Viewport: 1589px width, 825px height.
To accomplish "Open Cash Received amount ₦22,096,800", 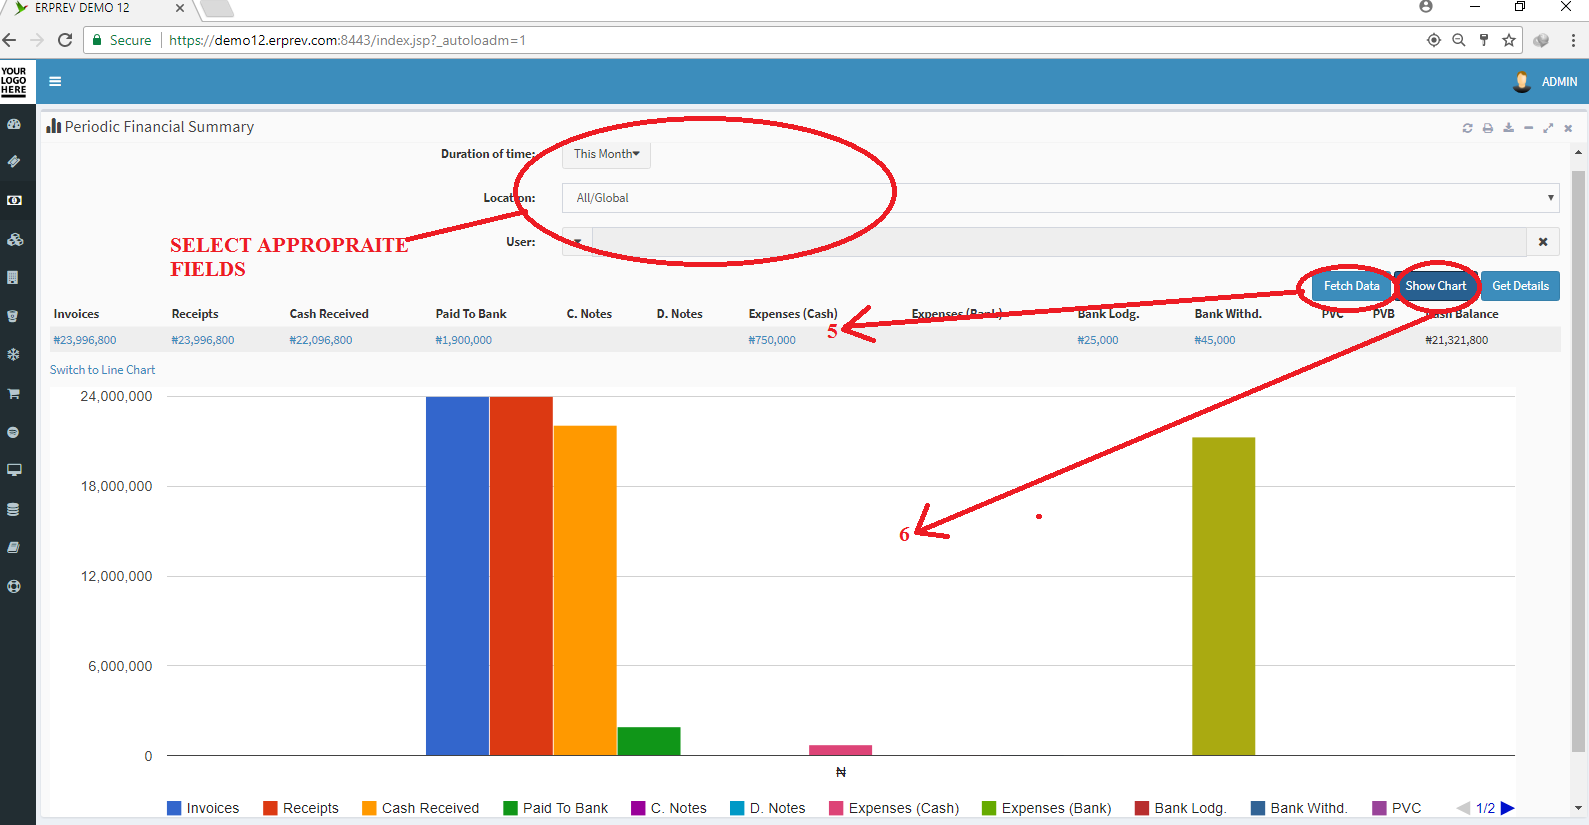I will (x=321, y=340).
